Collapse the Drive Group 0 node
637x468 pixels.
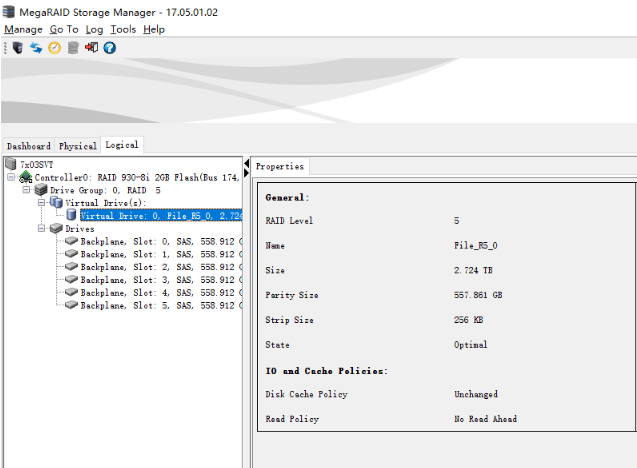pyautogui.click(x=27, y=189)
